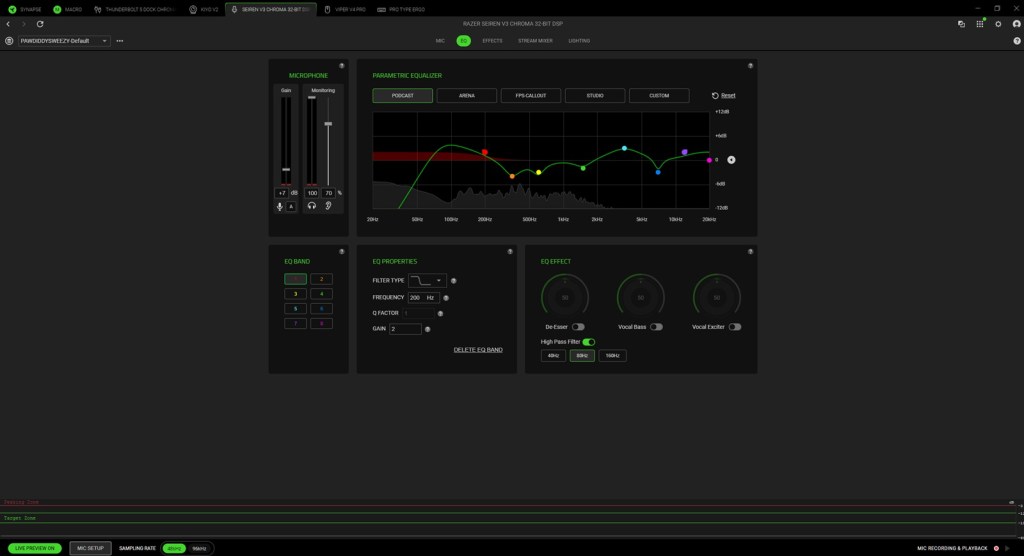This screenshot has width=1024, height=556.
Task: Open the Pro Type Ergo tab
Action: 401,9
